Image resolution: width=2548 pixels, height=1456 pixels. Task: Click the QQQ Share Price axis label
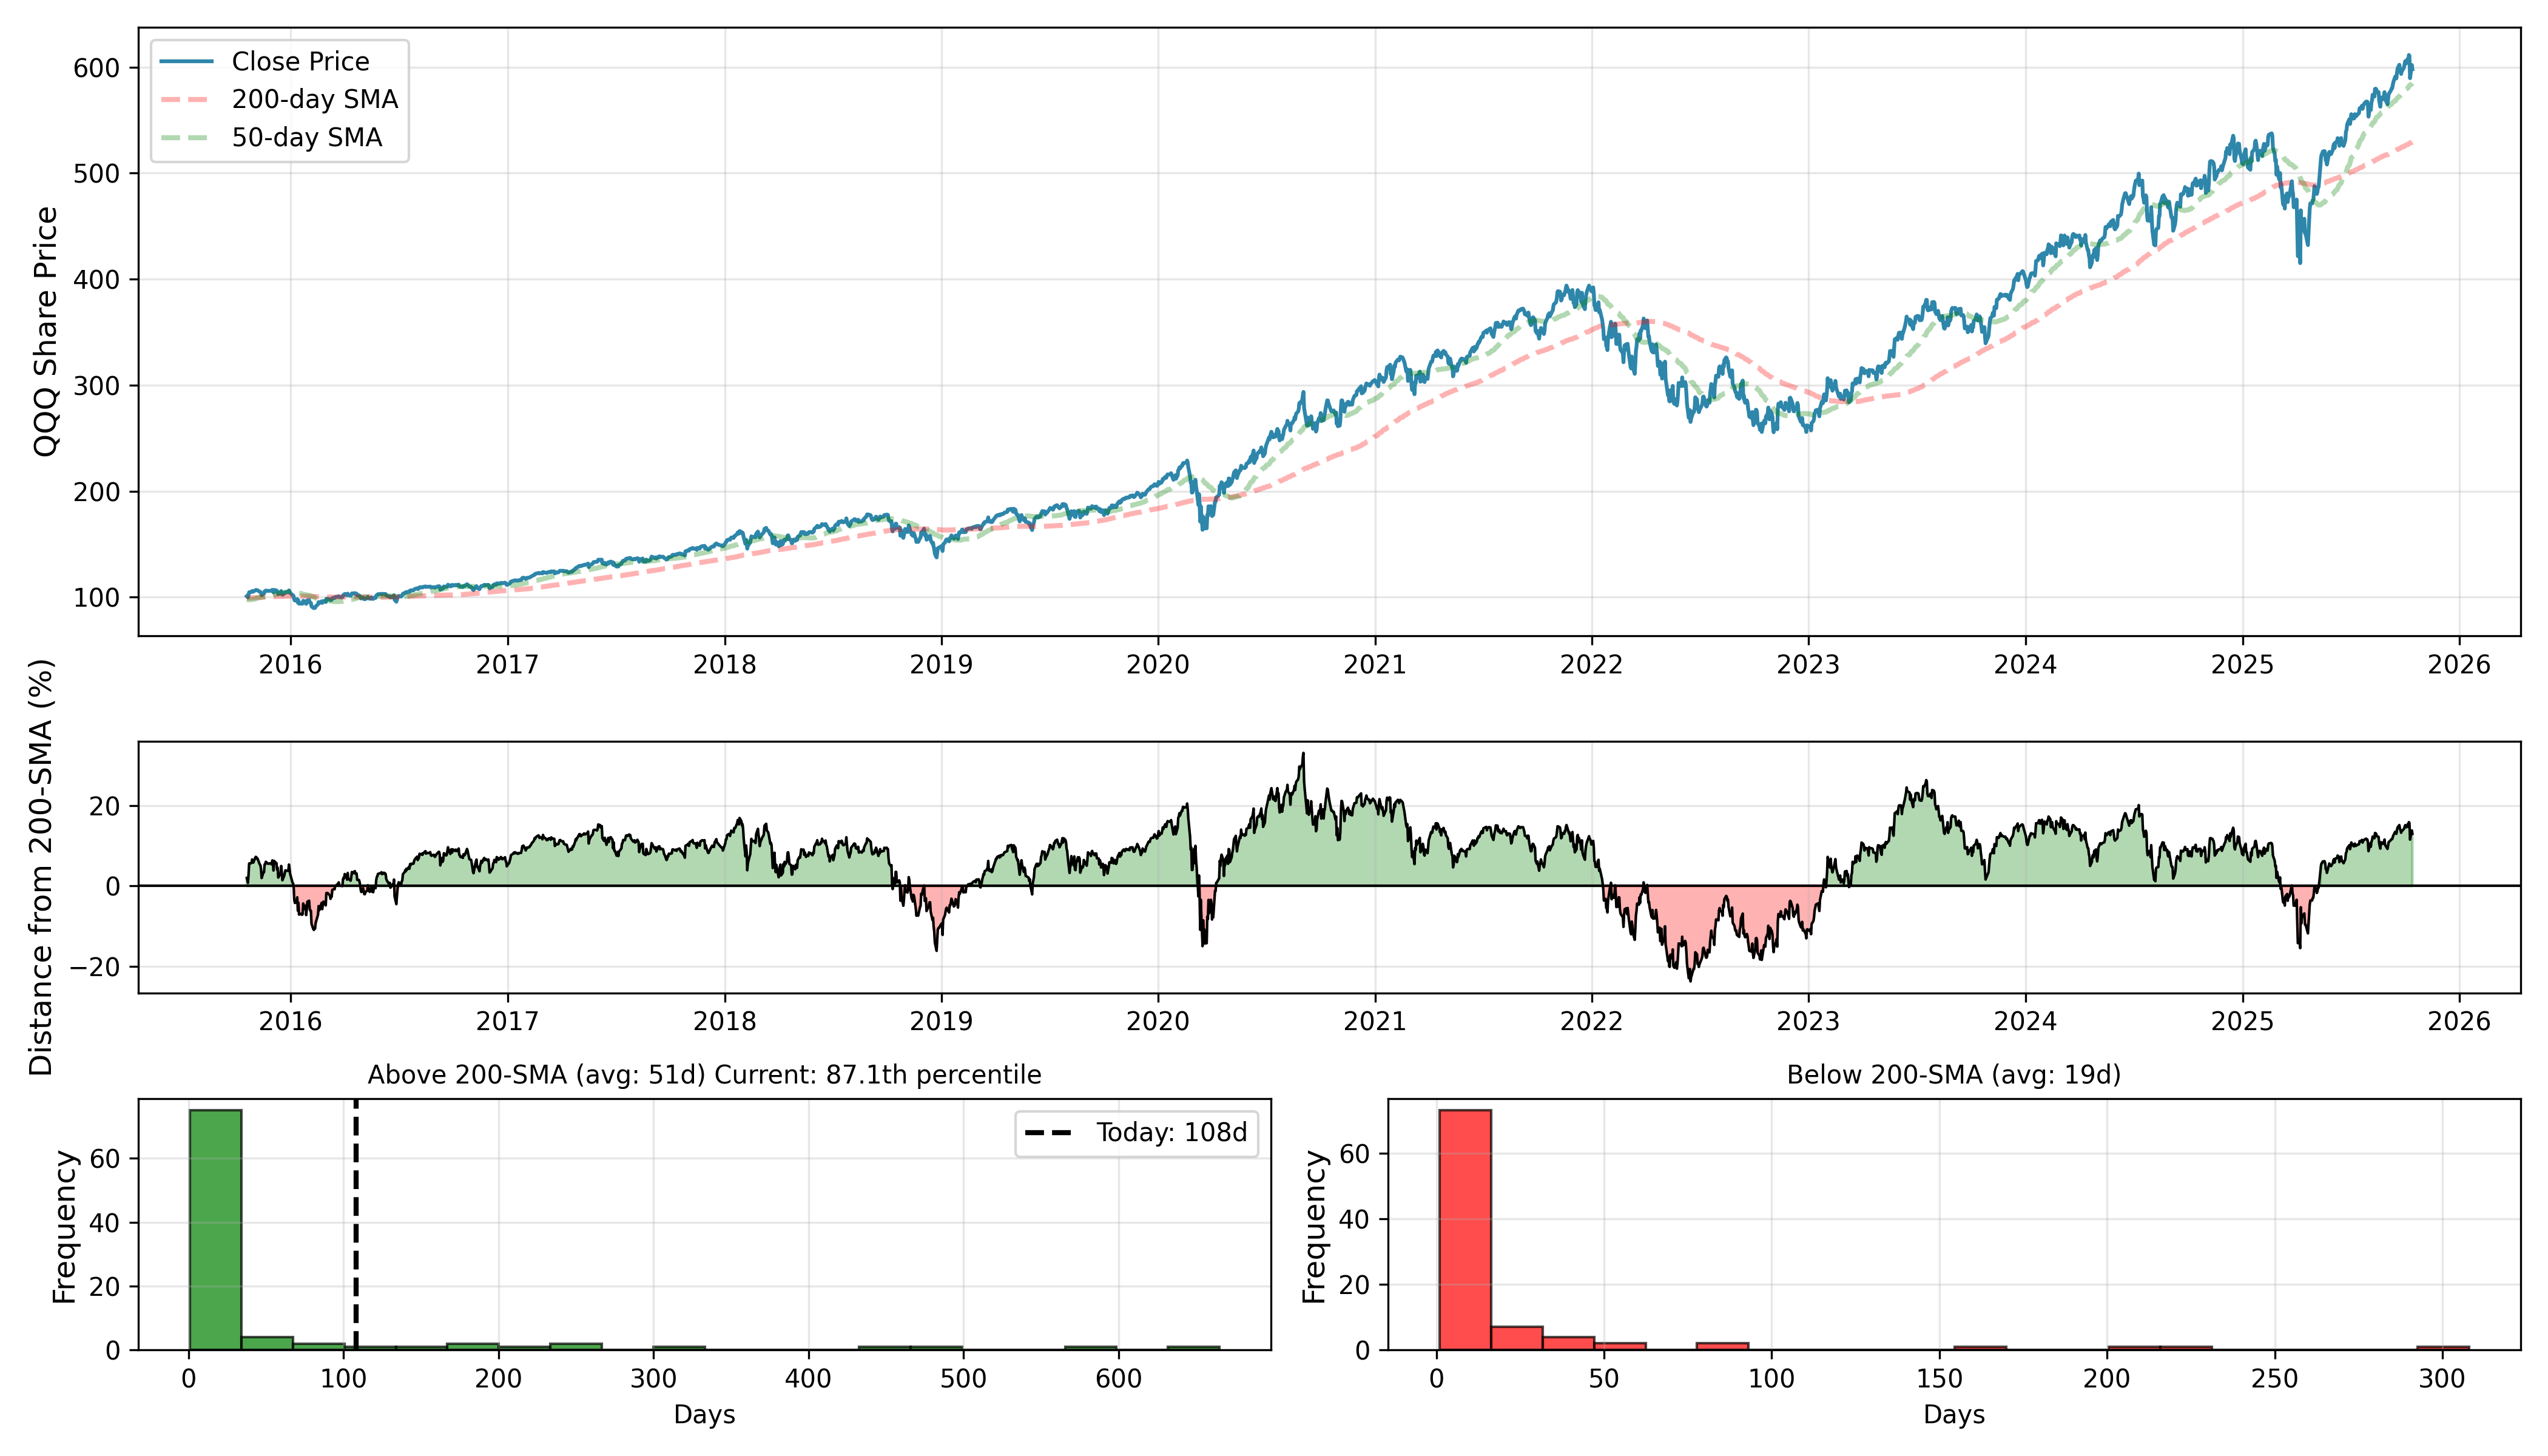point(46,332)
